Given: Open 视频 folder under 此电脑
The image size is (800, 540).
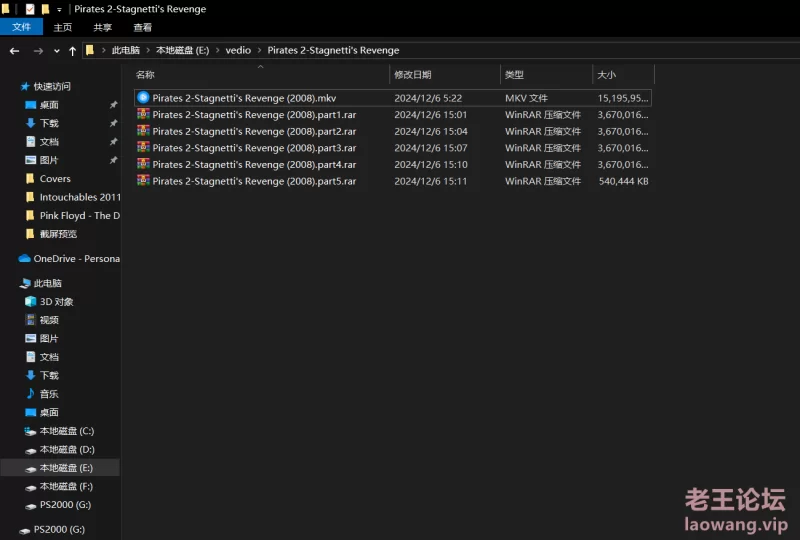Looking at the screenshot, I should tap(49, 320).
